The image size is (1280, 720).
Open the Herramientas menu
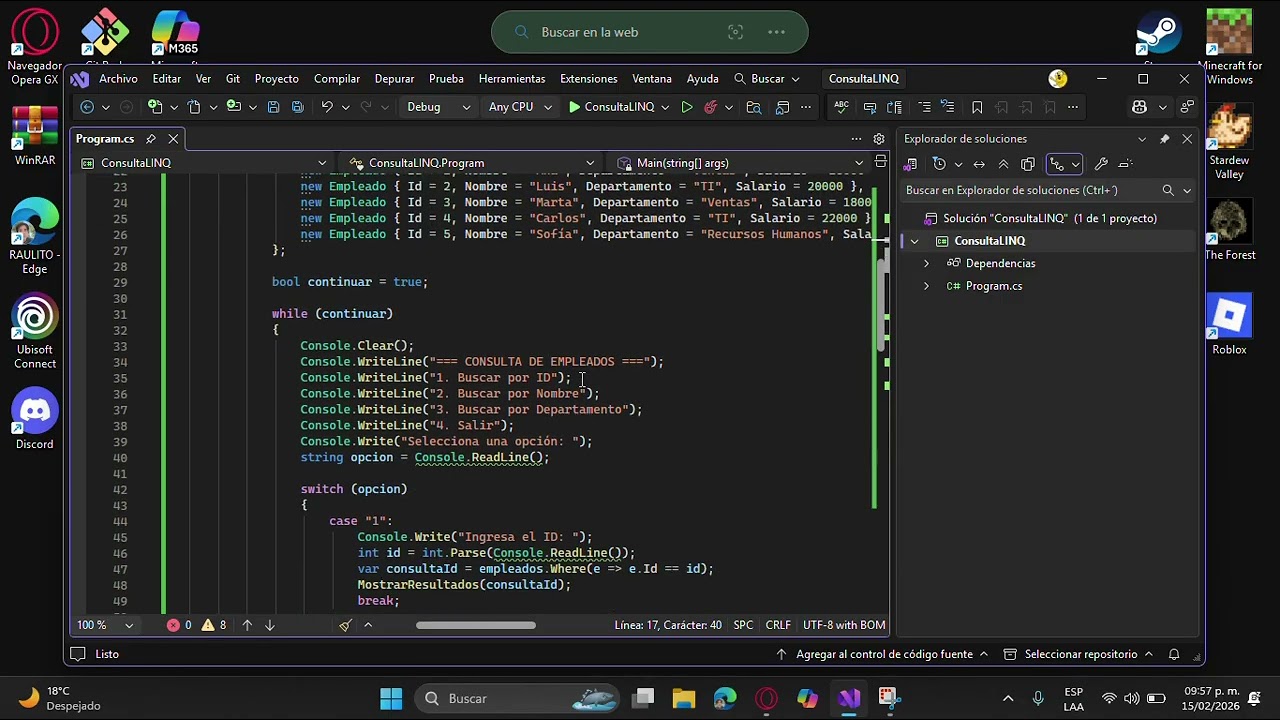pos(512,79)
